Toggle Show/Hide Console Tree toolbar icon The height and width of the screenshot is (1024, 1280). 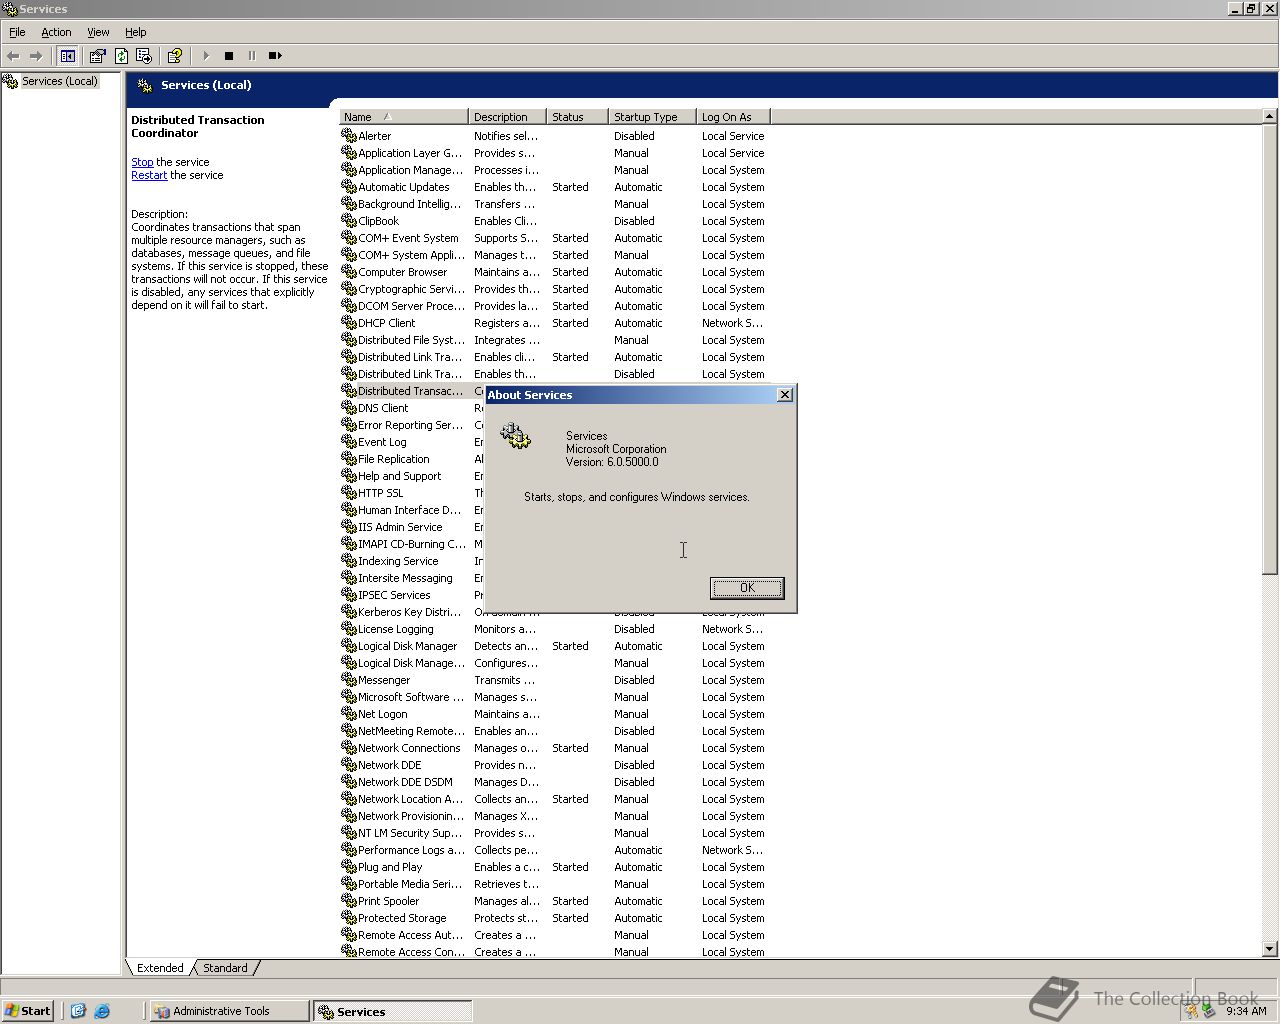(68, 56)
